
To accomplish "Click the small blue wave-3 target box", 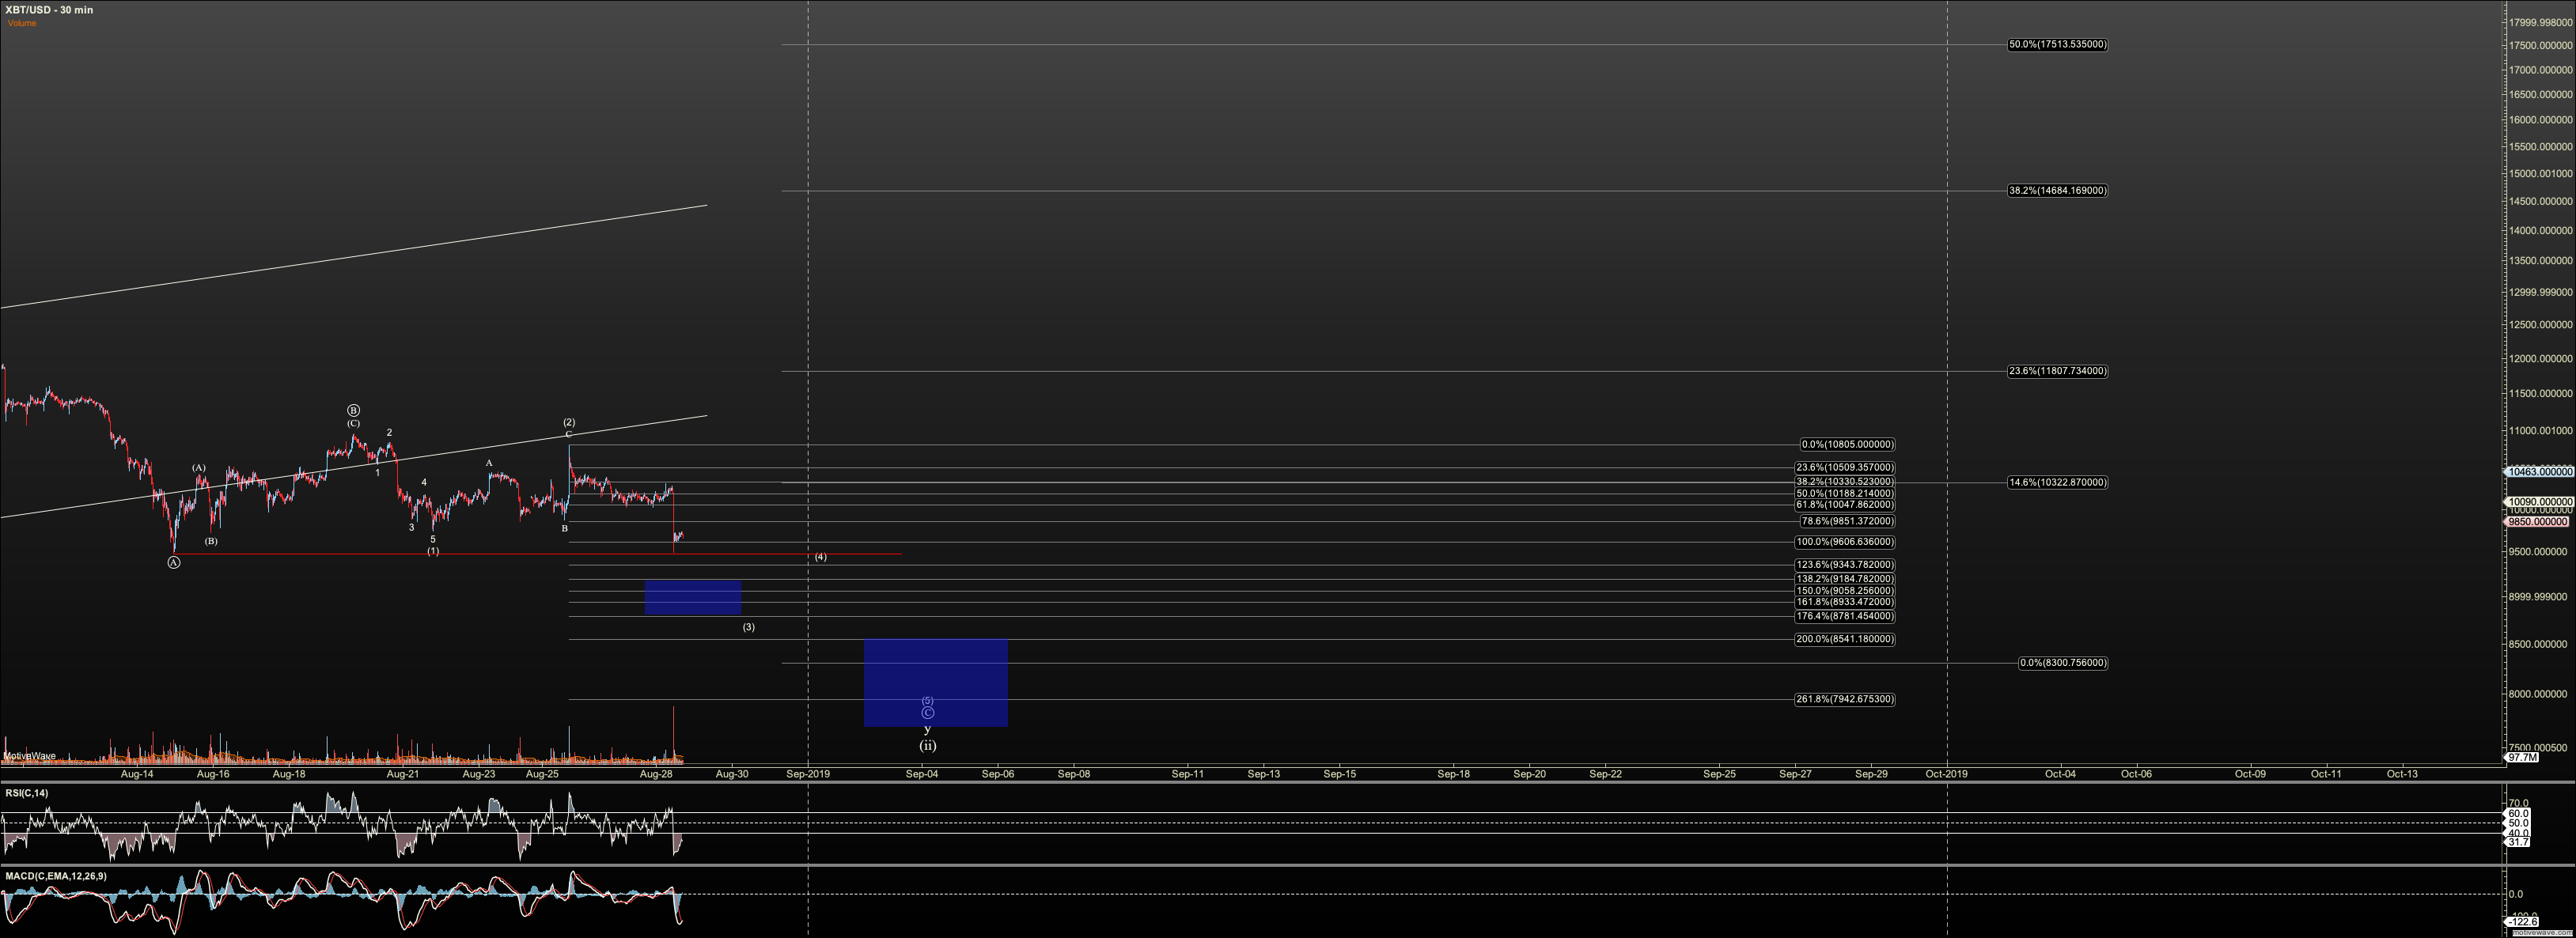I will (693, 597).
